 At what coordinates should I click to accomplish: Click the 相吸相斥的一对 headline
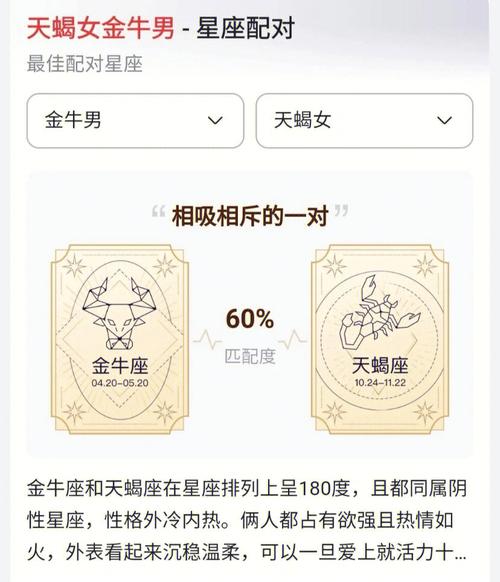click(x=250, y=216)
